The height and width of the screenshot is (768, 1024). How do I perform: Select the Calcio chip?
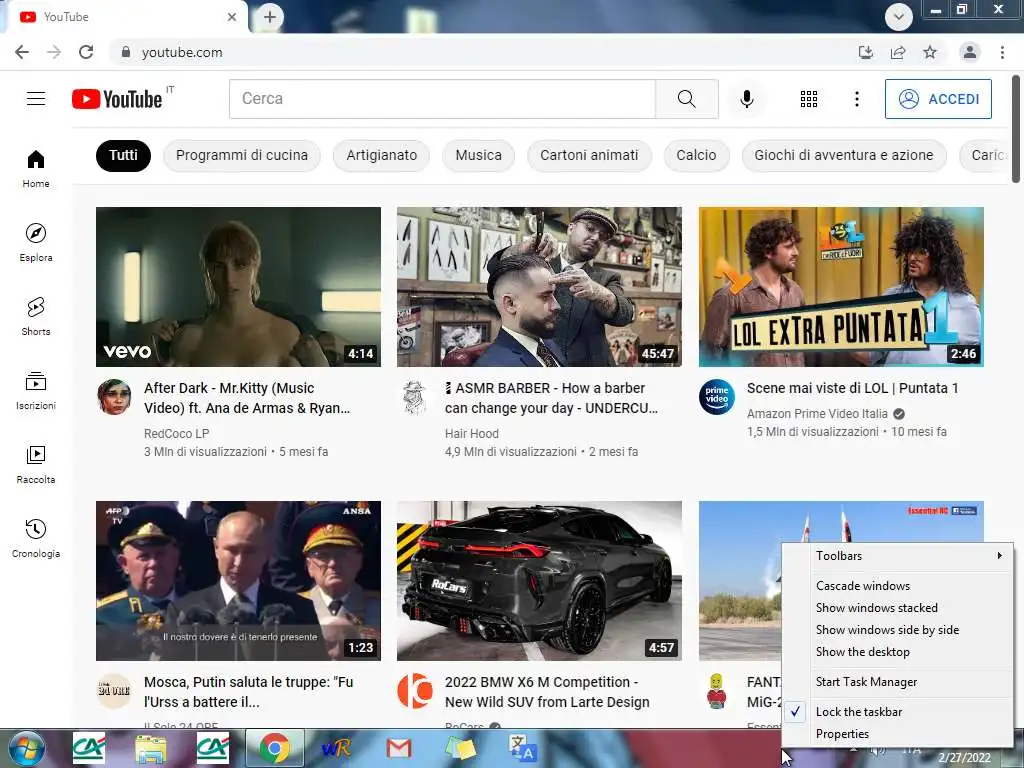[x=696, y=155]
